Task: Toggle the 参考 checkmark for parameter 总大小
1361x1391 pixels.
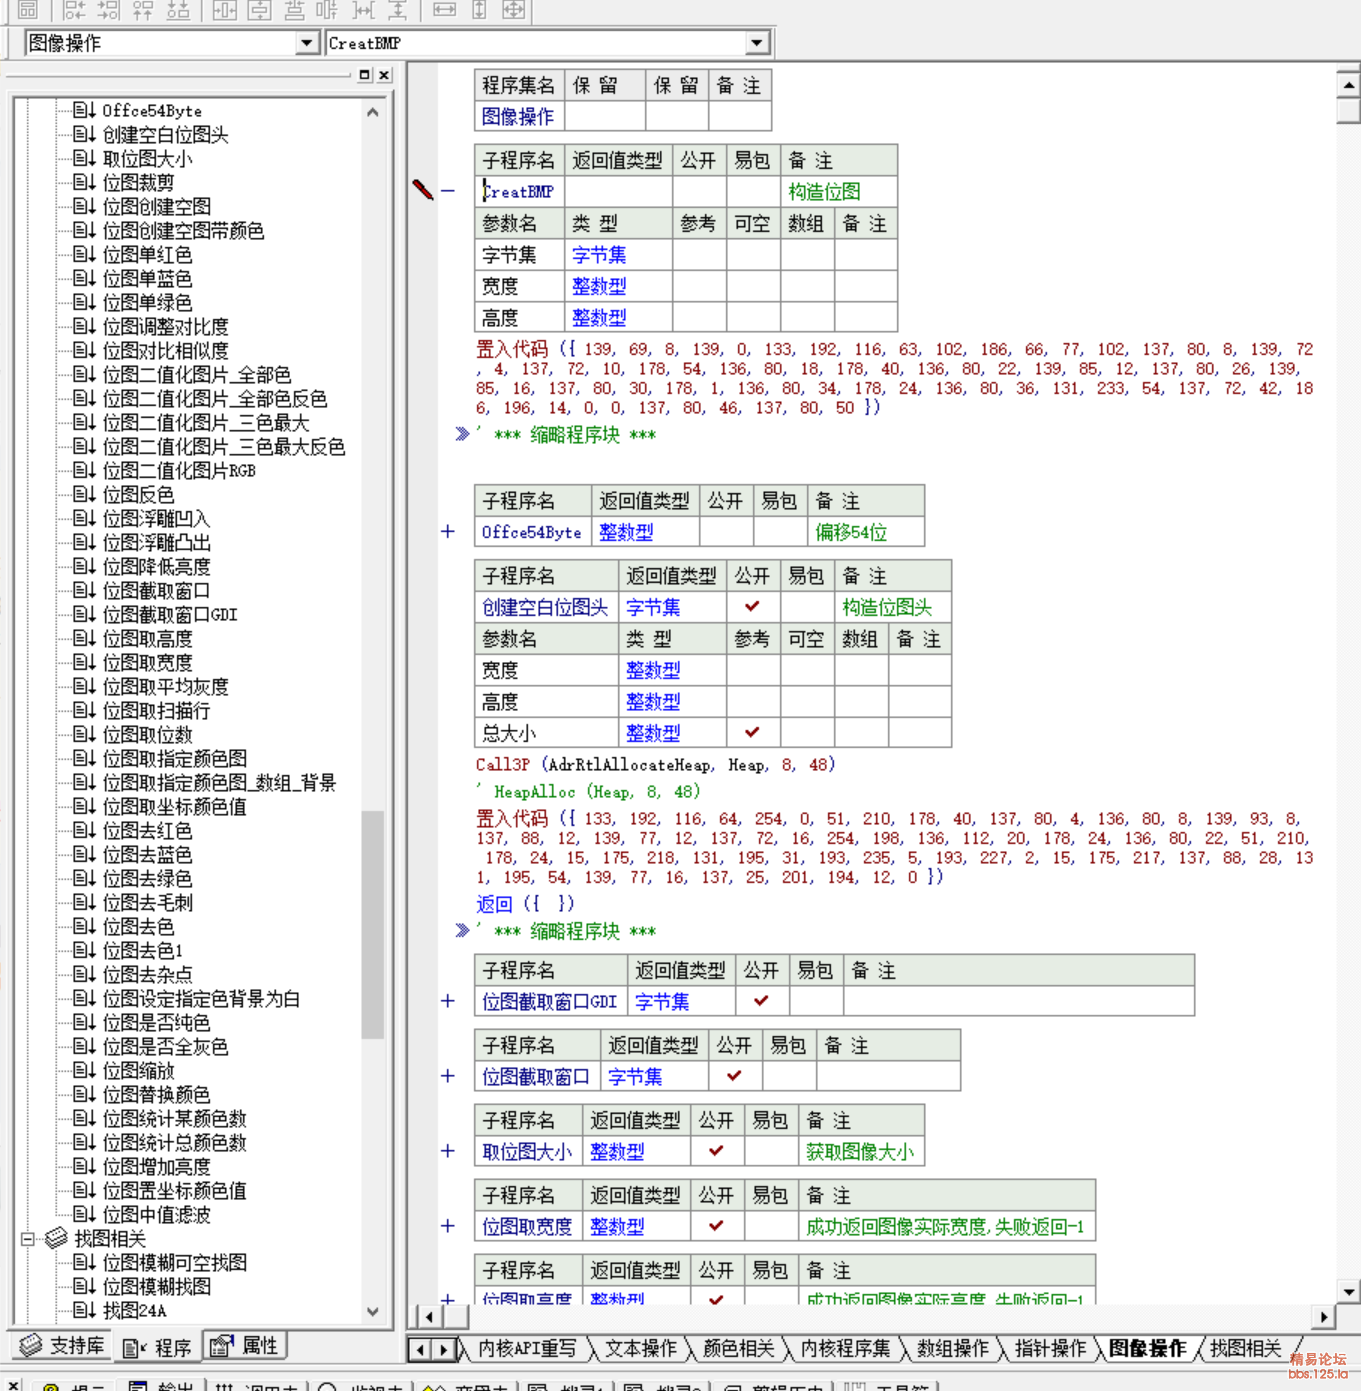Action: [752, 732]
